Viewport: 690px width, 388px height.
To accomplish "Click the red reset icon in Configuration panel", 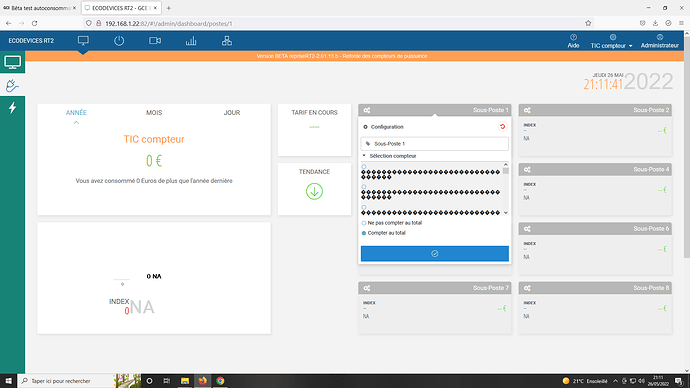I will point(502,127).
